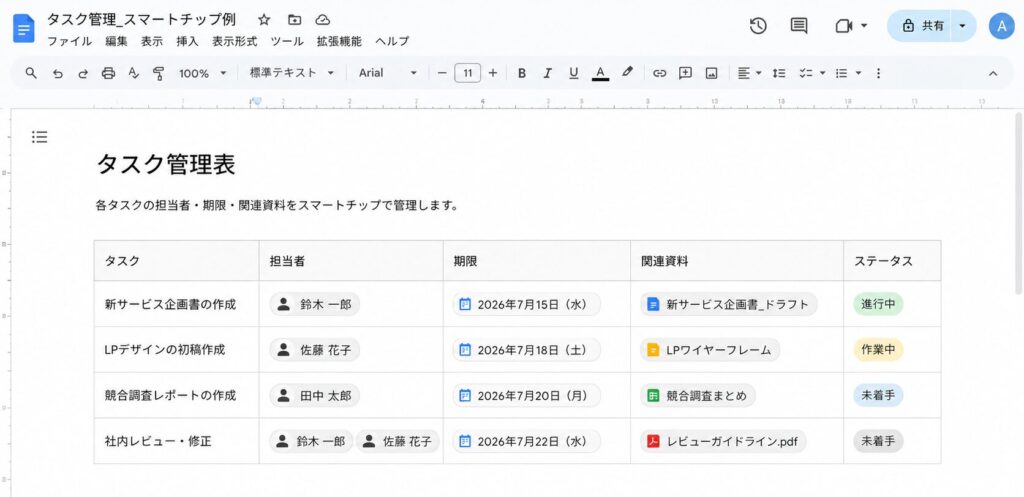
Task: Open the more options three-dot menu
Action: [x=878, y=73]
